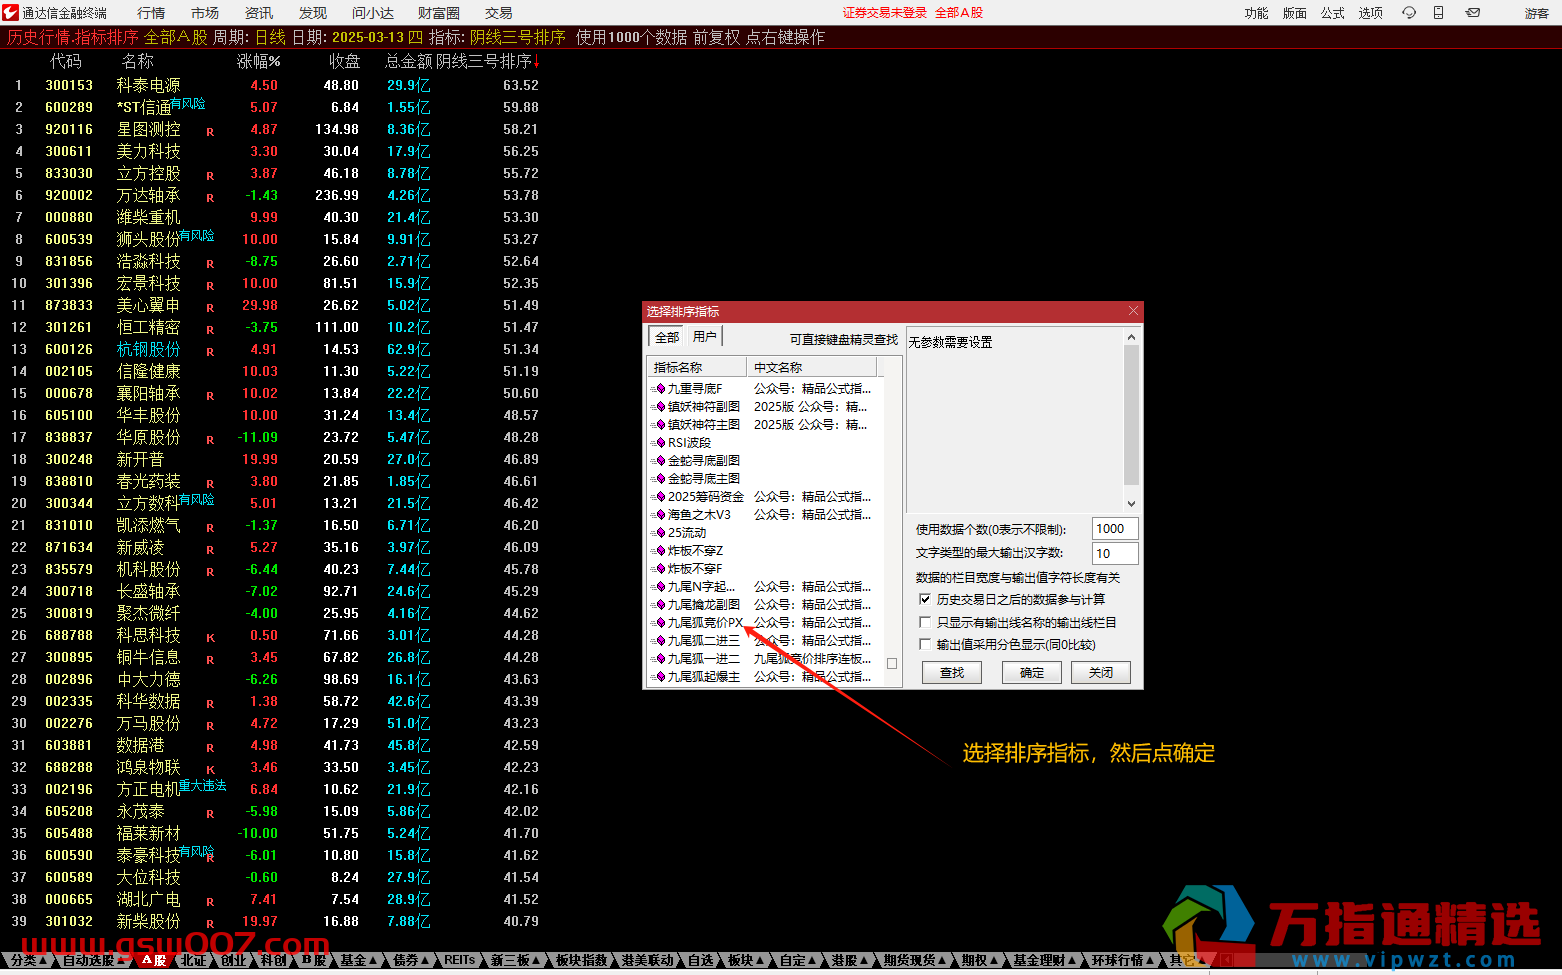Click the customer service headset icon
This screenshot has width=1562, height=975.
pos(1409,13)
